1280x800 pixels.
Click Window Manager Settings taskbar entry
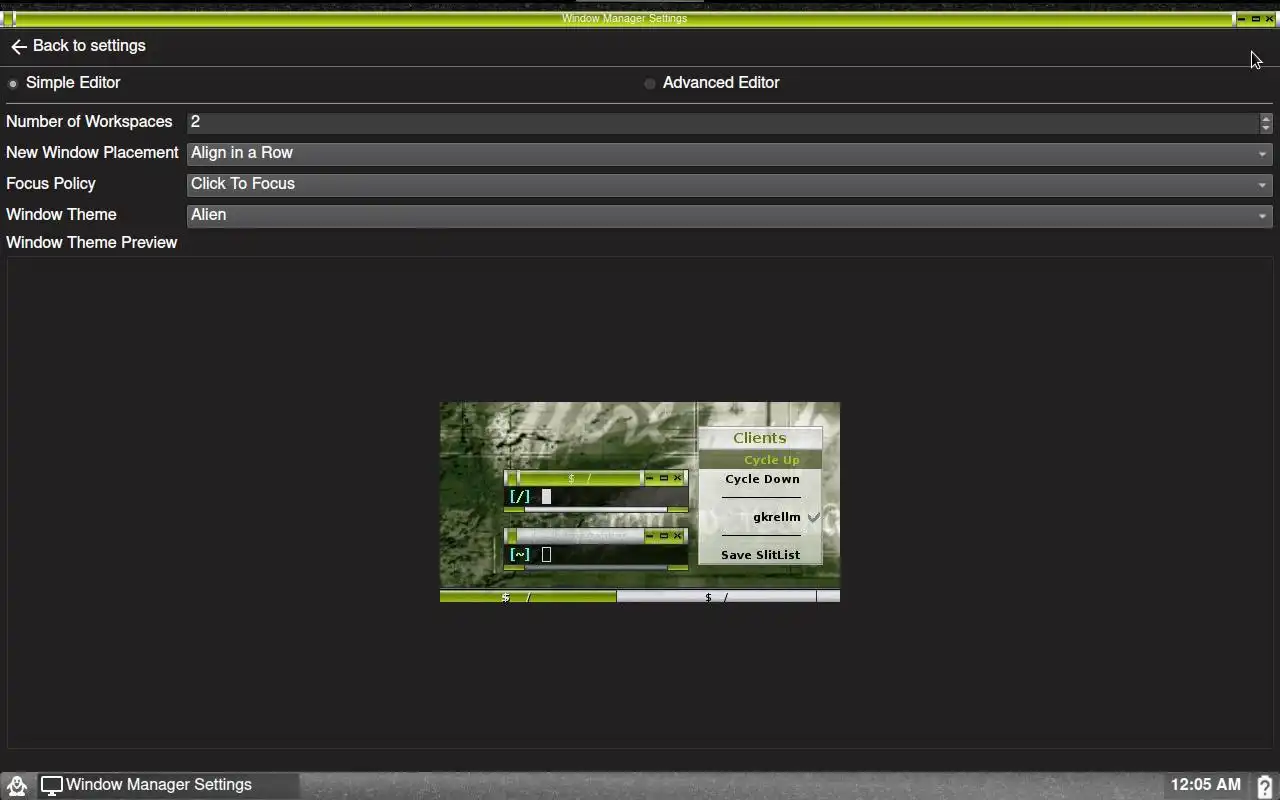click(x=169, y=785)
